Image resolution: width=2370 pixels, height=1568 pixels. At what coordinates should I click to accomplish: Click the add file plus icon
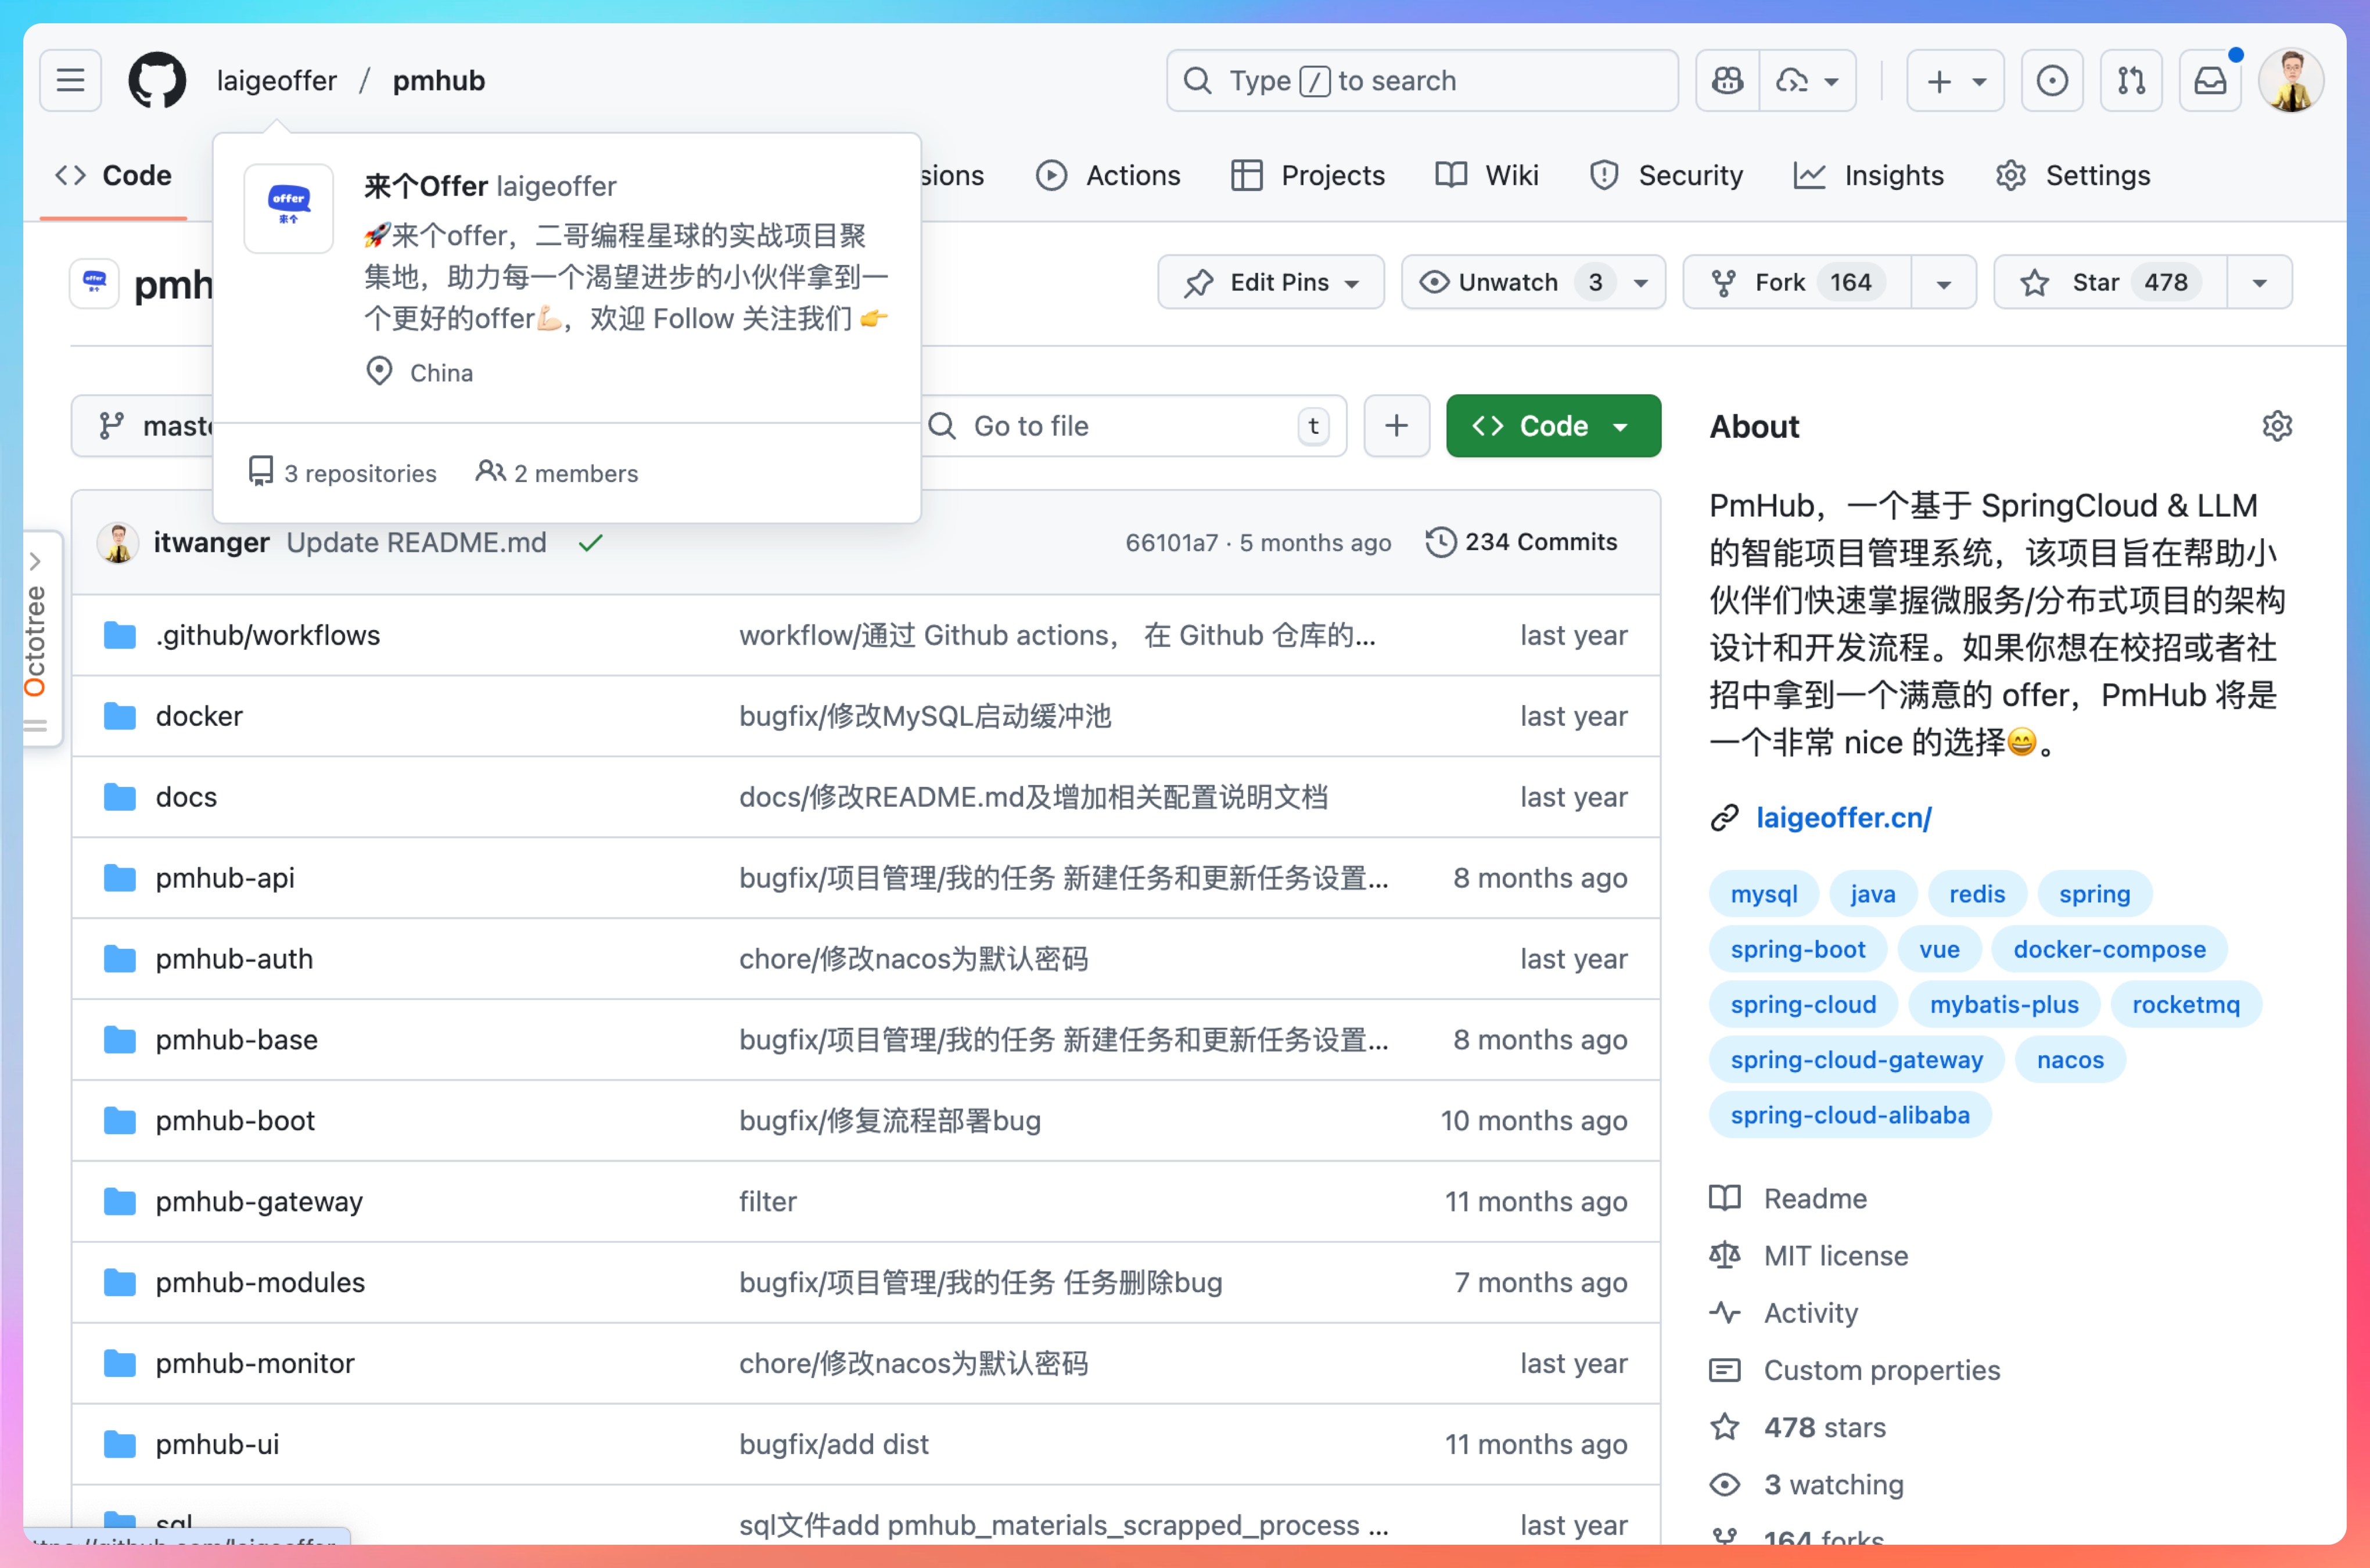[x=1396, y=426]
